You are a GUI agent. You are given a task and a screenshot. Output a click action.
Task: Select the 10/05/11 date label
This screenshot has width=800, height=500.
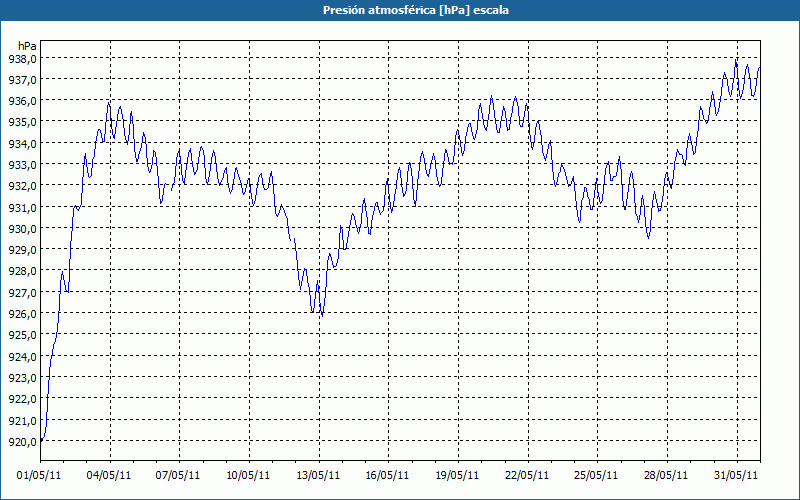[248, 476]
